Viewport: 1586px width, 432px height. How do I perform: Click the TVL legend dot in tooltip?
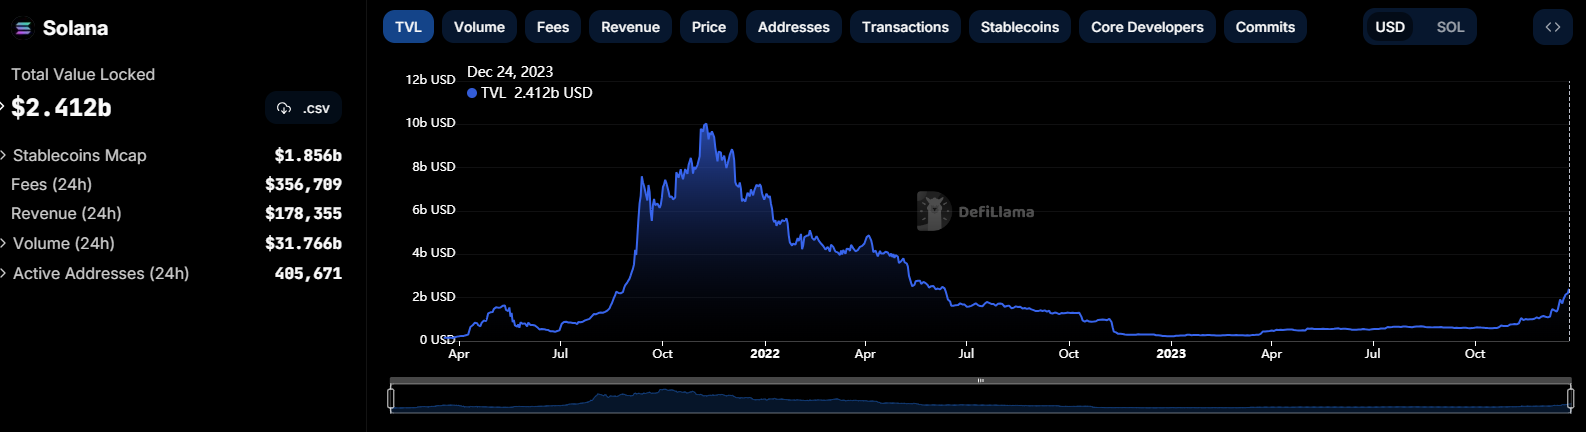(x=472, y=93)
